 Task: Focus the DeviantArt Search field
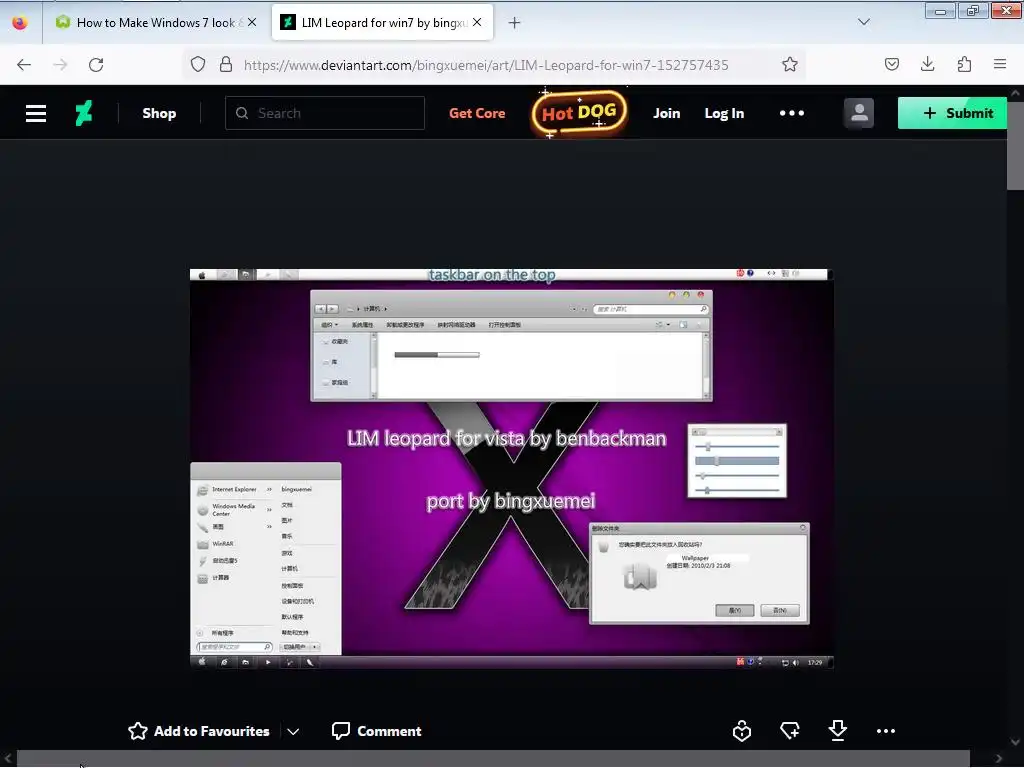(x=325, y=113)
